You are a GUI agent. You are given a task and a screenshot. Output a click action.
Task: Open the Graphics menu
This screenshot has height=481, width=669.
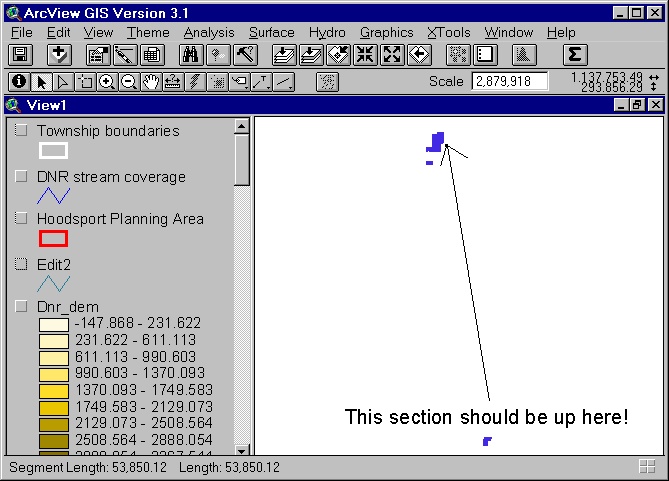coord(387,32)
